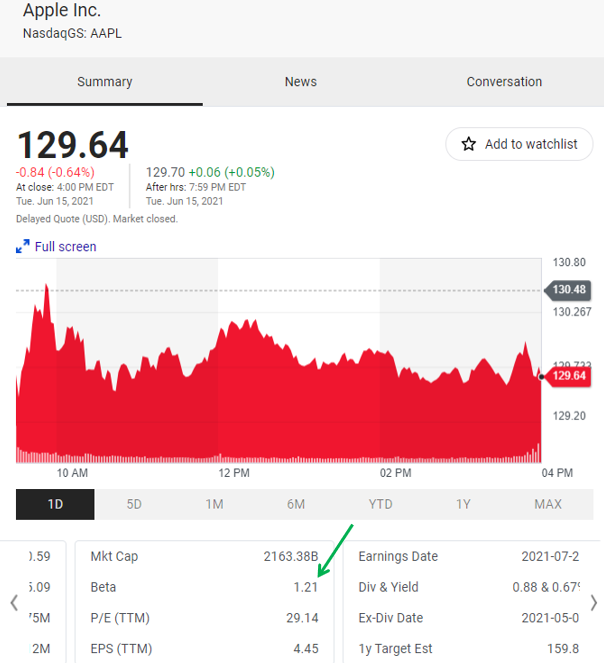This screenshot has height=663, width=604.
Task: Show the MAX chart range
Action: (x=548, y=504)
